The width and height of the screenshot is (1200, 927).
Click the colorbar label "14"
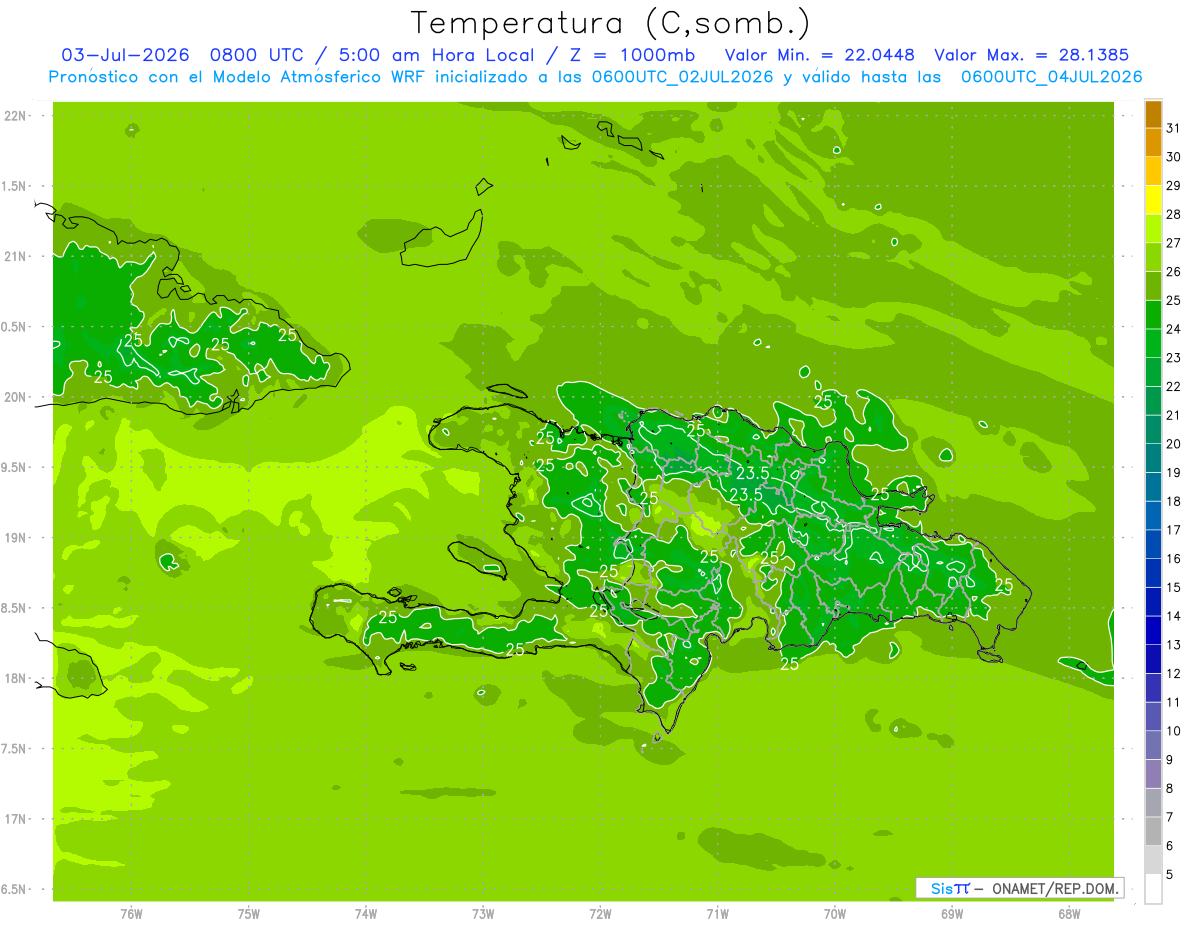1173,616
